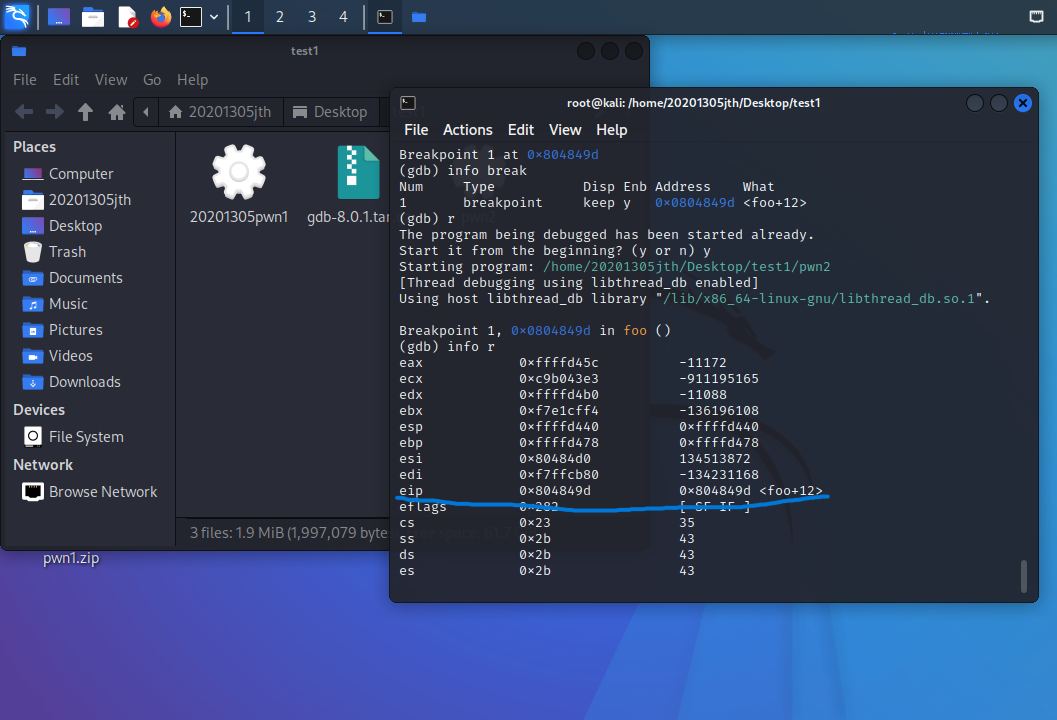Switch to workspace 1
The image size is (1057, 720).
[248, 17]
